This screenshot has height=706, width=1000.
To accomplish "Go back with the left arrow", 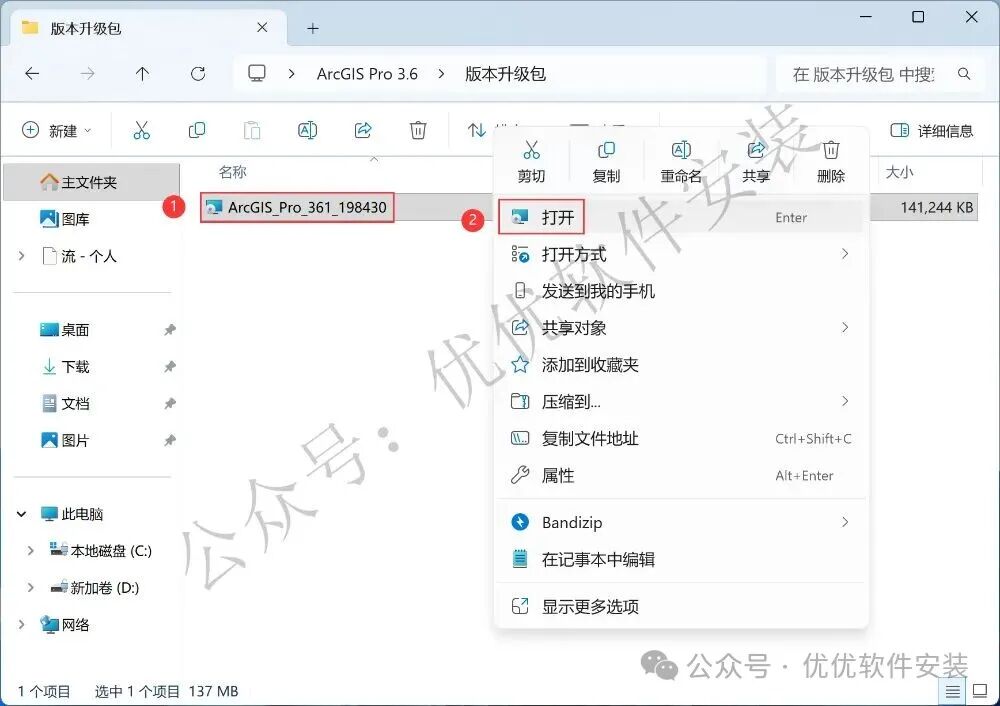I will (x=32, y=74).
